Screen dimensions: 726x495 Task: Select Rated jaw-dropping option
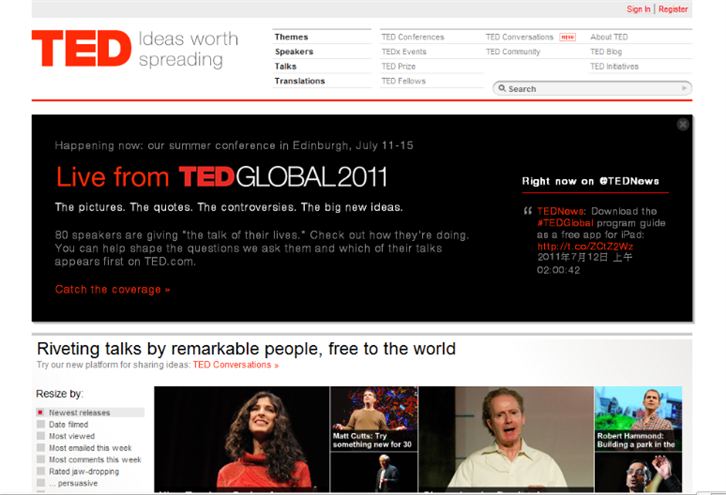click(x=78, y=471)
